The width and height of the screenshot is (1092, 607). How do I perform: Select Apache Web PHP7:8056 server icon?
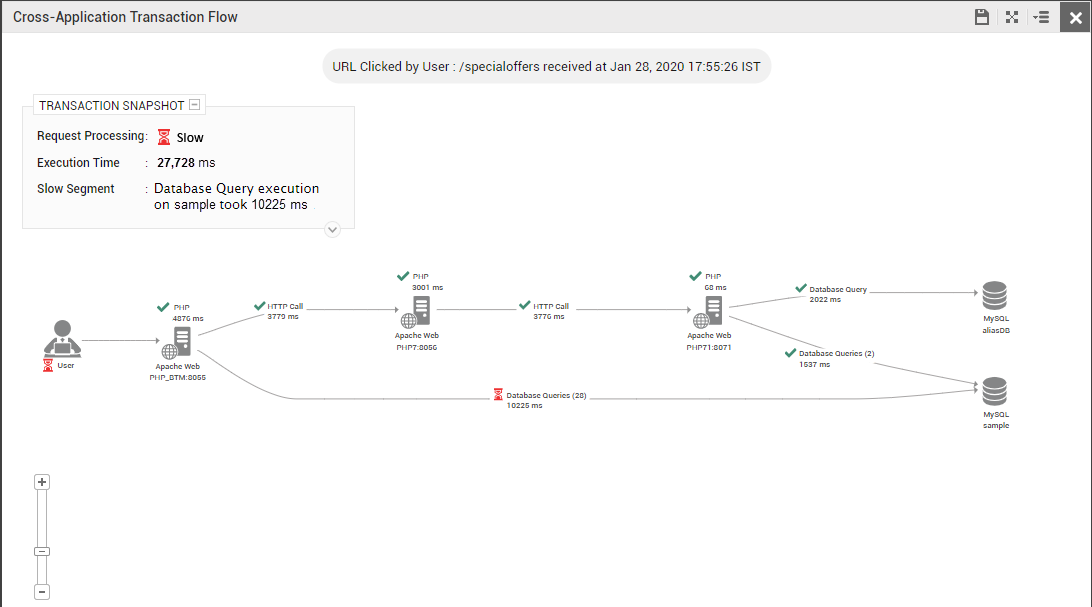(x=416, y=312)
